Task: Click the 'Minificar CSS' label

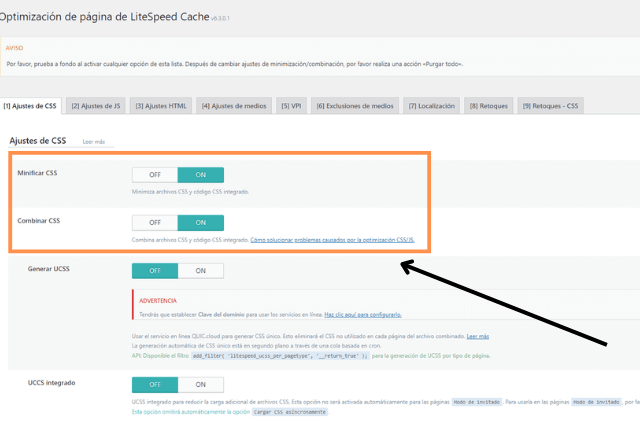Action: [x=37, y=173]
